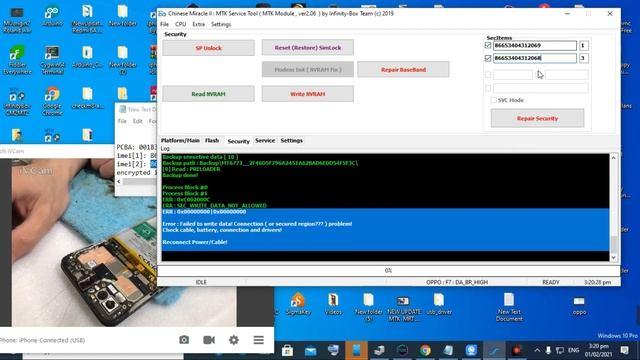Screen dimensions: 640x360
Task: Open File menu in New Text Document window
Action: tap(122, 121)
